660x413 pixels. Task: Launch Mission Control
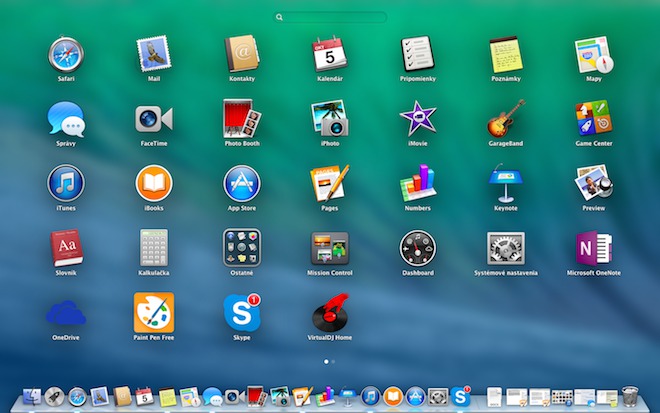pyautogui.click(x=330, y=248)
